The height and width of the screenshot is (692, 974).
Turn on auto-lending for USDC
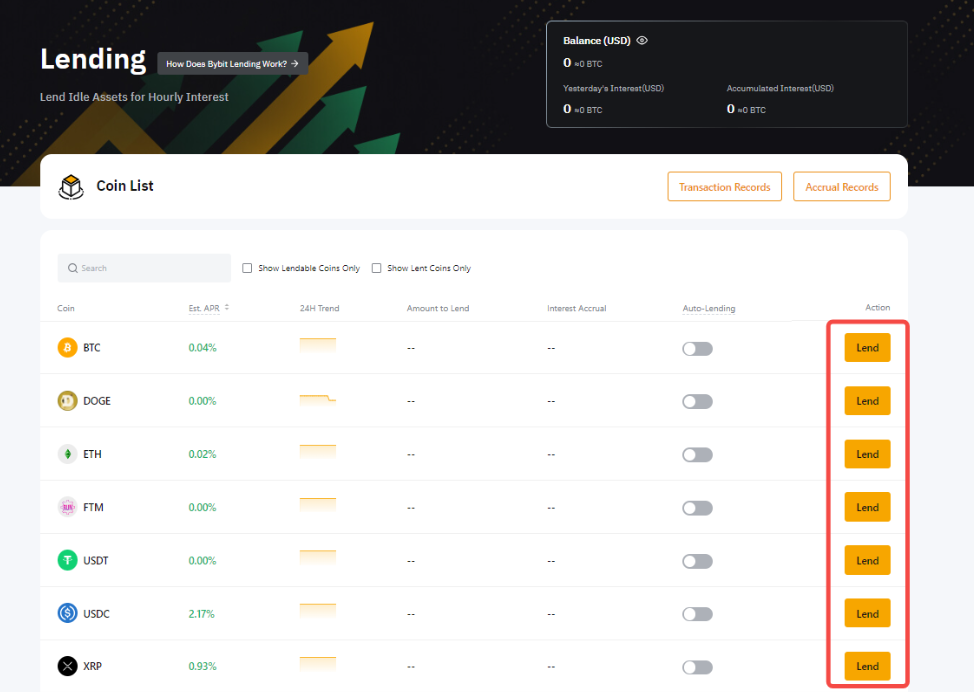(x=697, y=614)
